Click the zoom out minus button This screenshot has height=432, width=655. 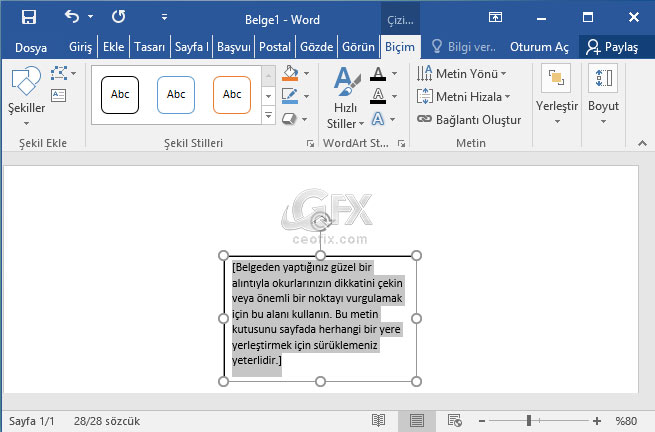tap(482, 421)
